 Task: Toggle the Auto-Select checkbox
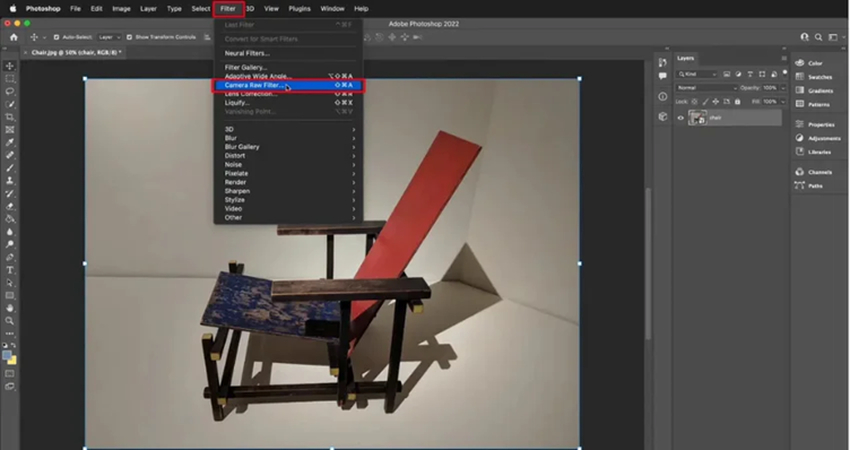[56, 37]
